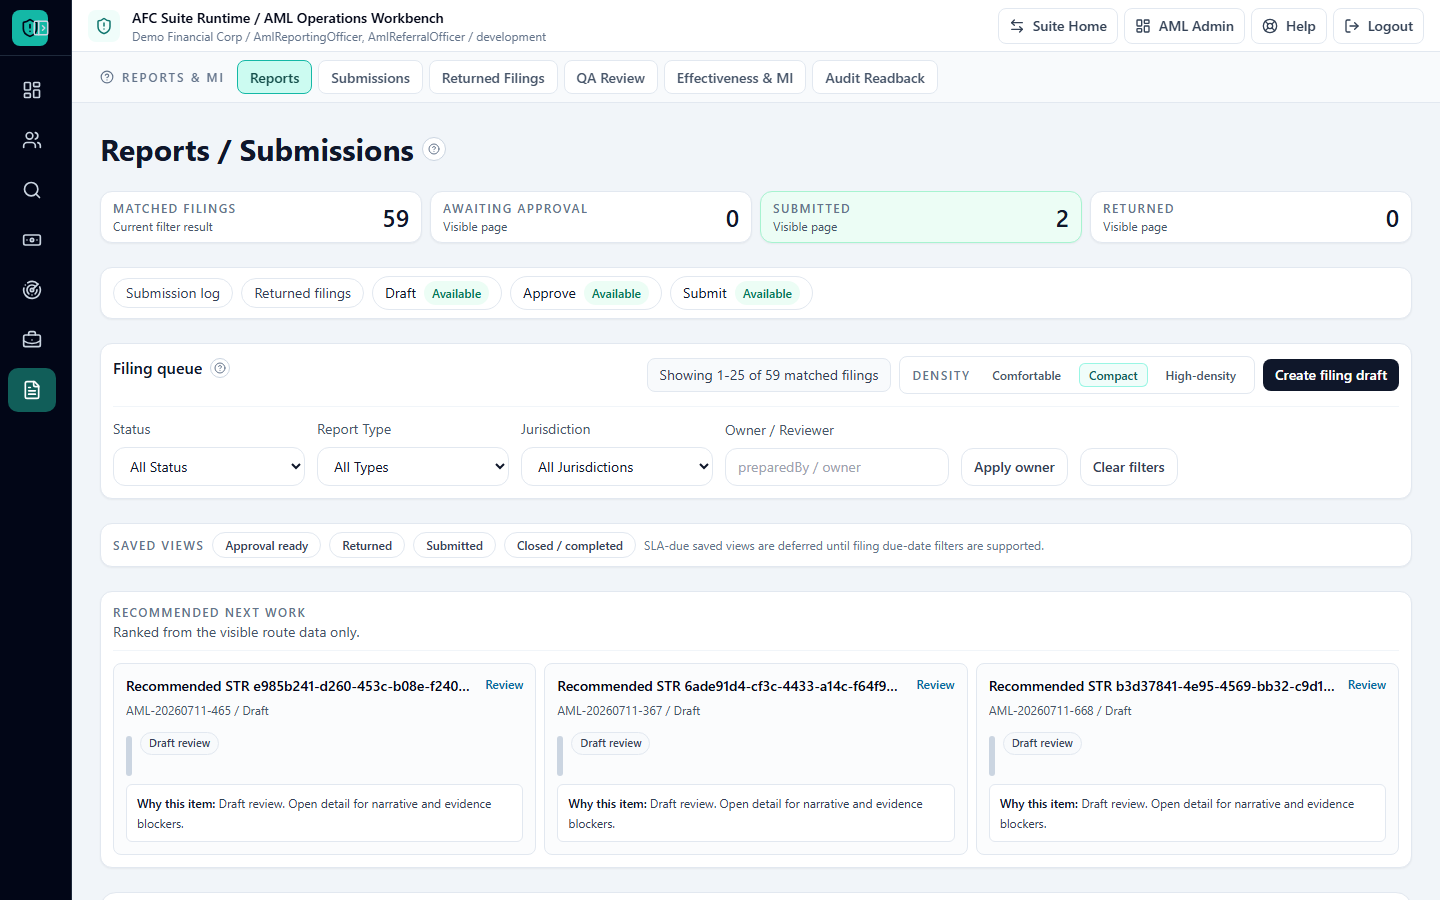This screenshot has height=900, width=1440.
Task: Click Draft review tag on AML-20260711-367
Action: (611, 743)
